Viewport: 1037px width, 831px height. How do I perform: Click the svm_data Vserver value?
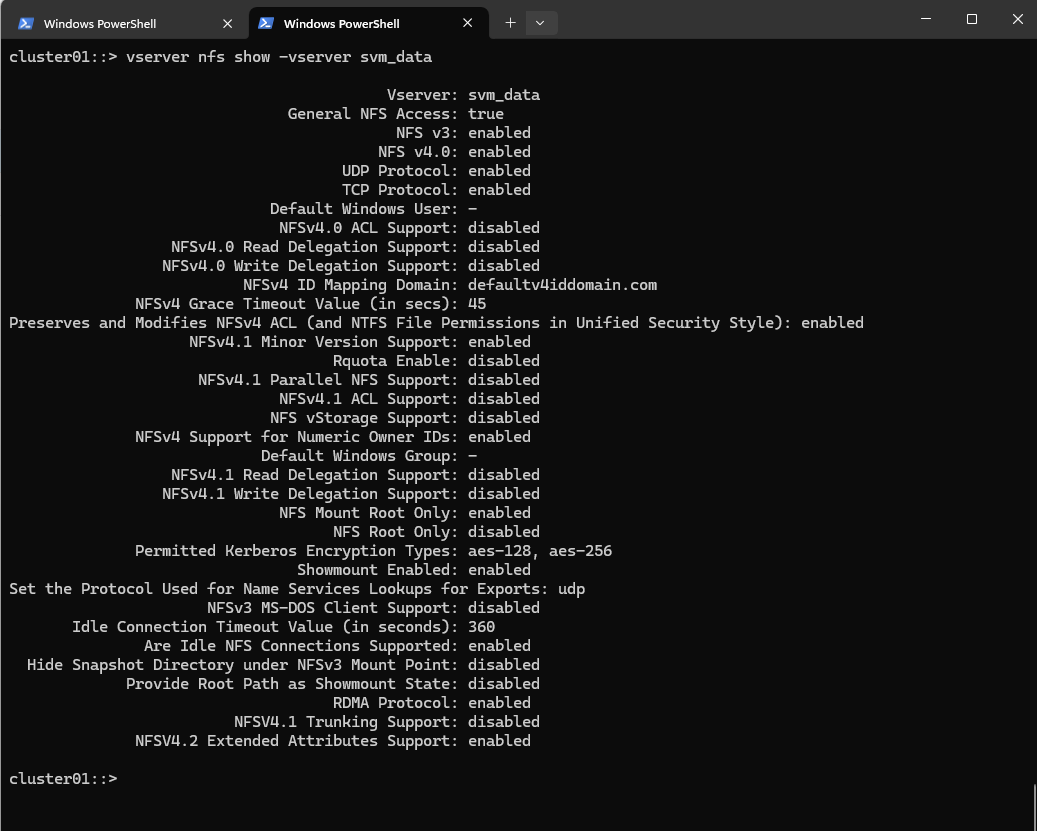[x=504, y=95]
